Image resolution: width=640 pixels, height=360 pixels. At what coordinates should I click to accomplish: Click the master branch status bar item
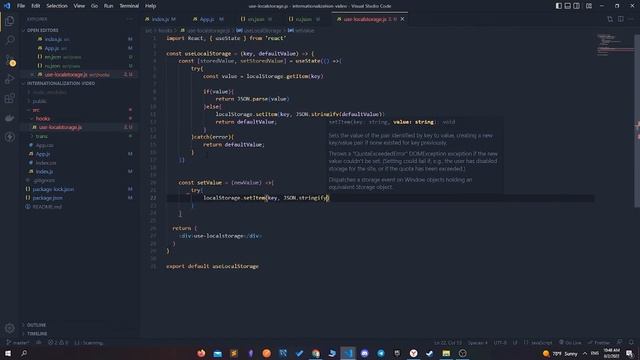pos(18,342)
